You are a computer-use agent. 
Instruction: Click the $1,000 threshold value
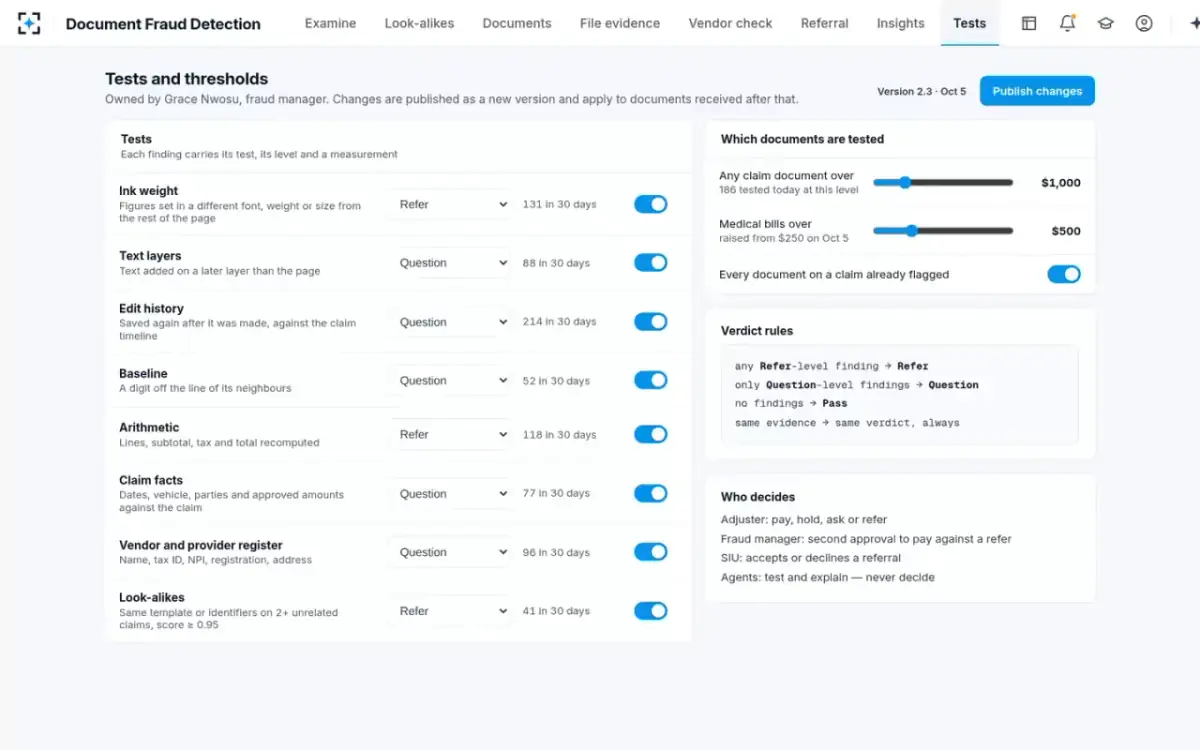(1061, 183)
